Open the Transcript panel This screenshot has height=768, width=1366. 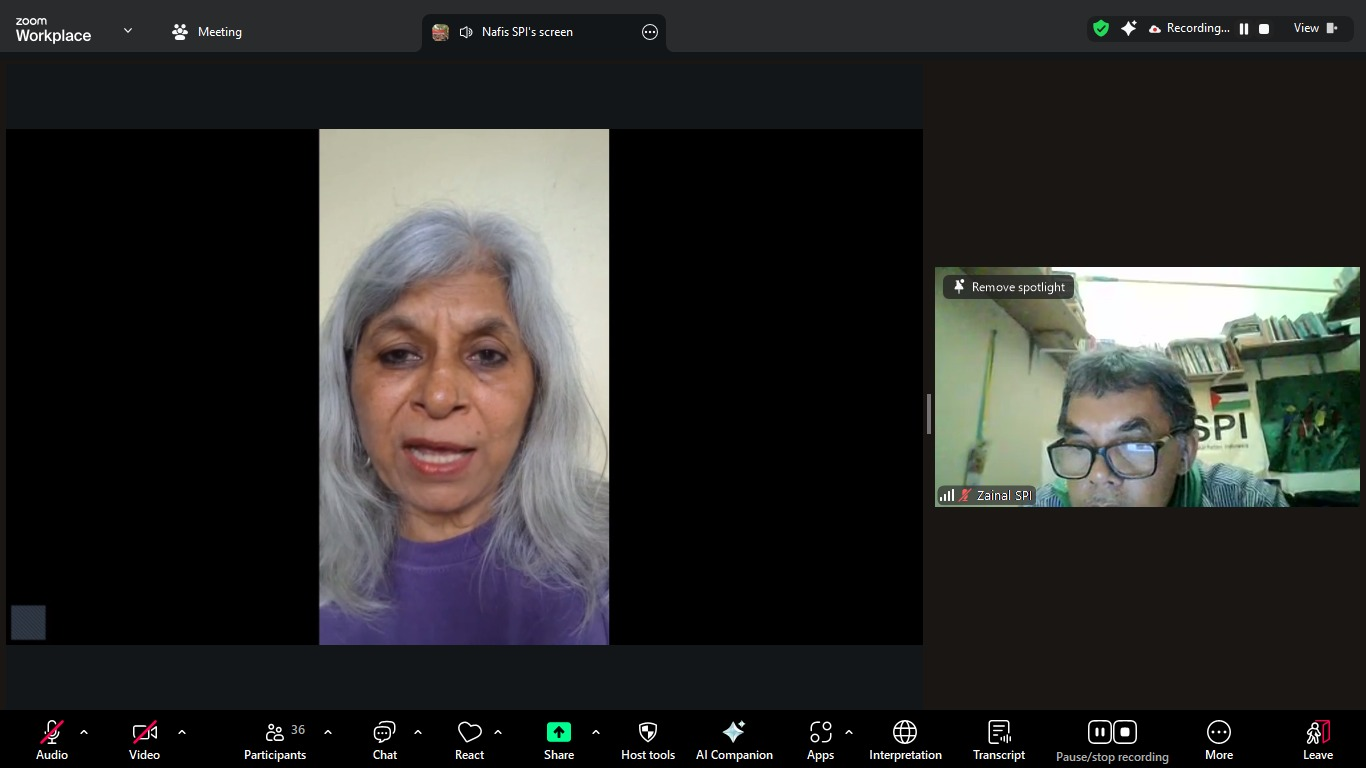pyautogui.click(x=998, y=740)
